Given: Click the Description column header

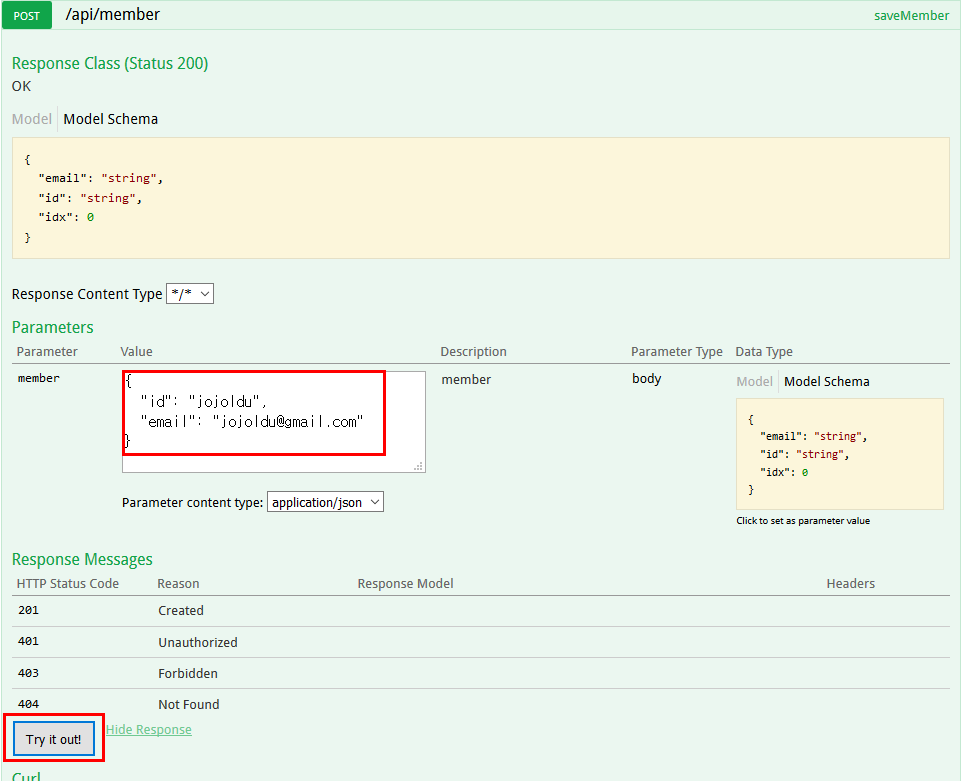Looking at the screenshot, I should click(473, 352).
